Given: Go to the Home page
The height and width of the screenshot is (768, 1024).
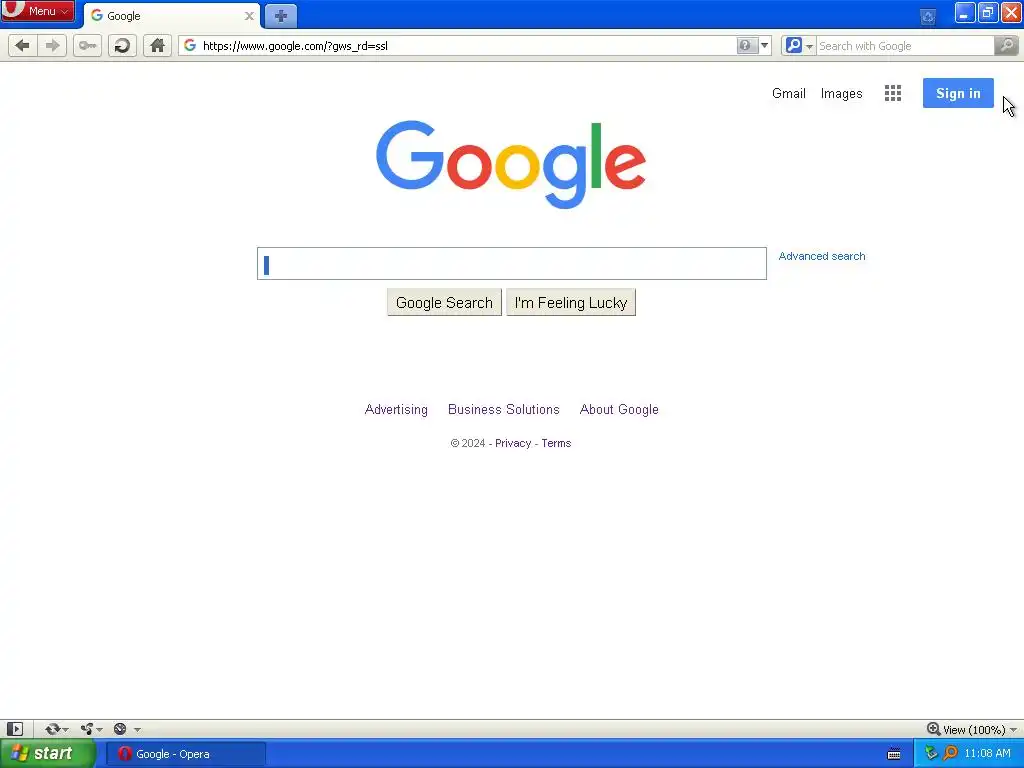Looking at the screenshot, I should (x=157, y=46).
